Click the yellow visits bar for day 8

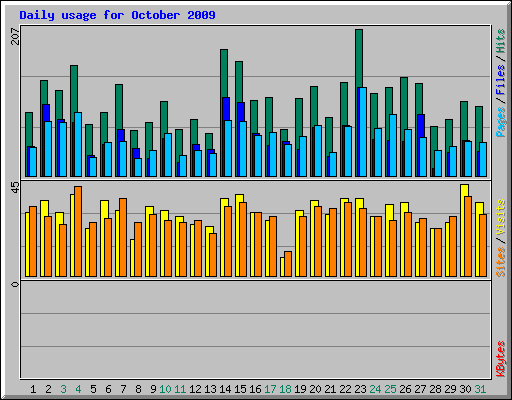point(132,258)
